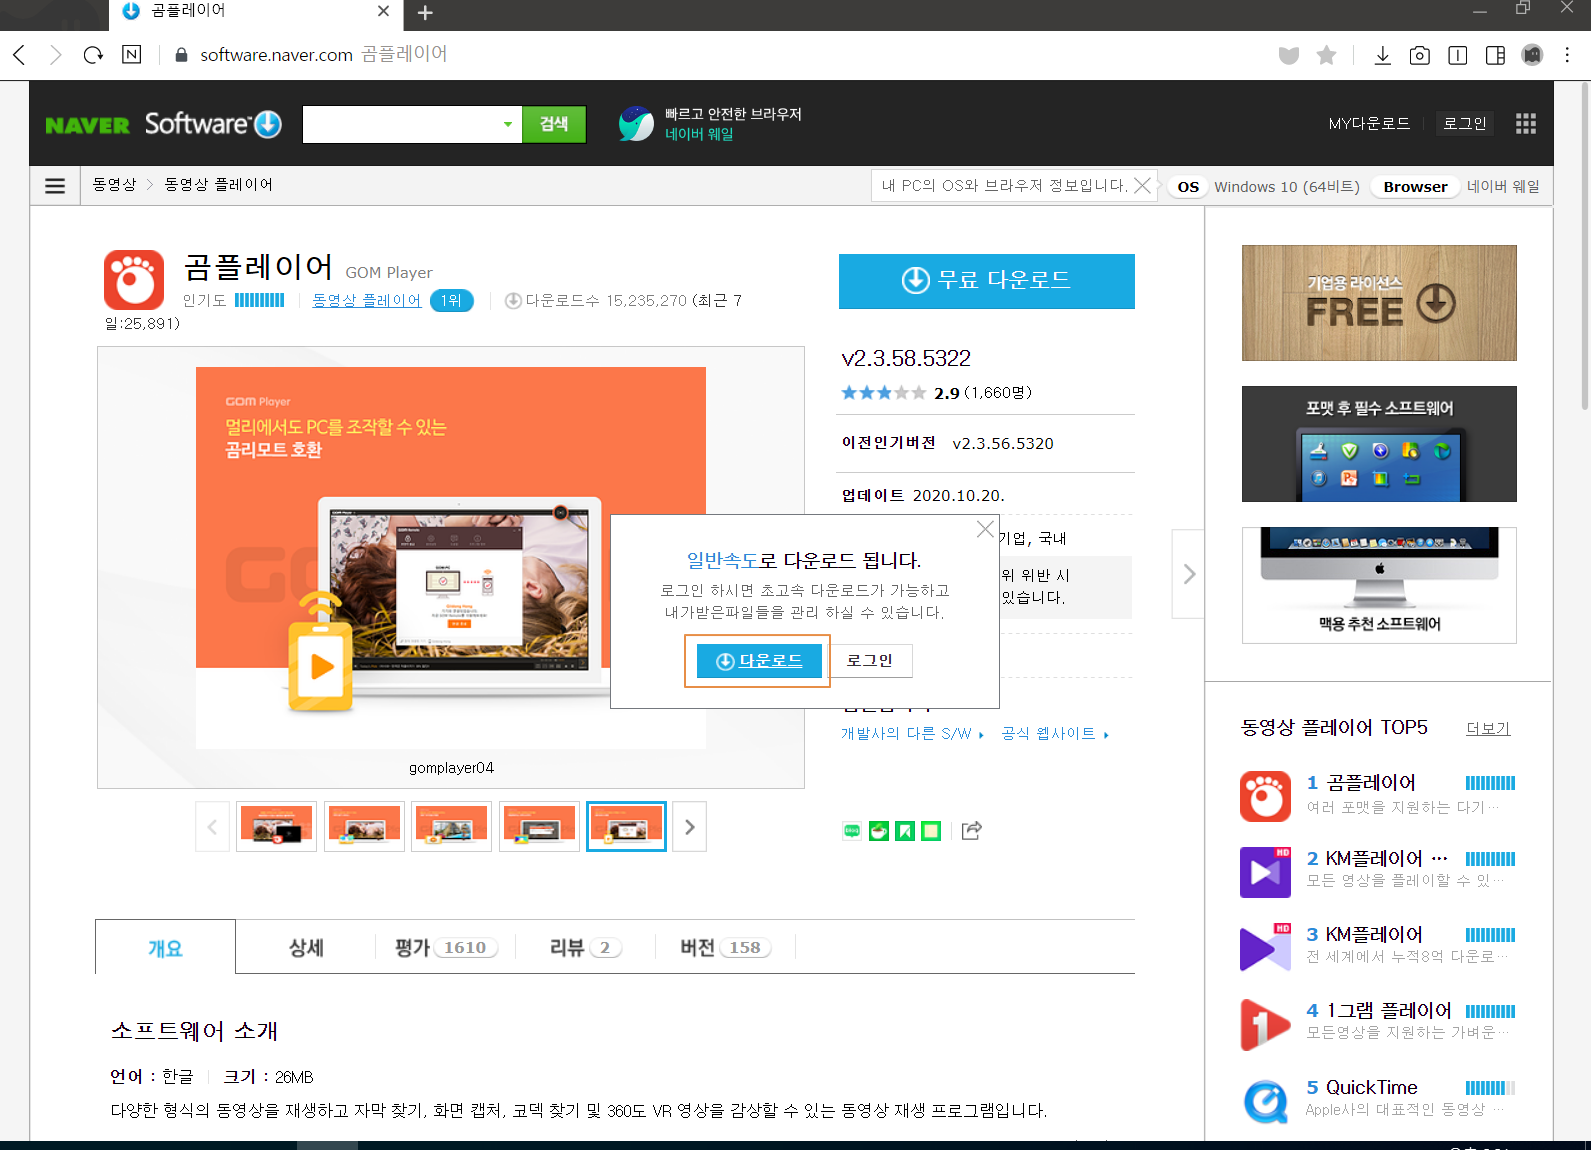The height and width of the screenshot is (1150, 1591).
Task: Switch to the 상세 tab
Action: pyautogui.click(x=306, y=947)
